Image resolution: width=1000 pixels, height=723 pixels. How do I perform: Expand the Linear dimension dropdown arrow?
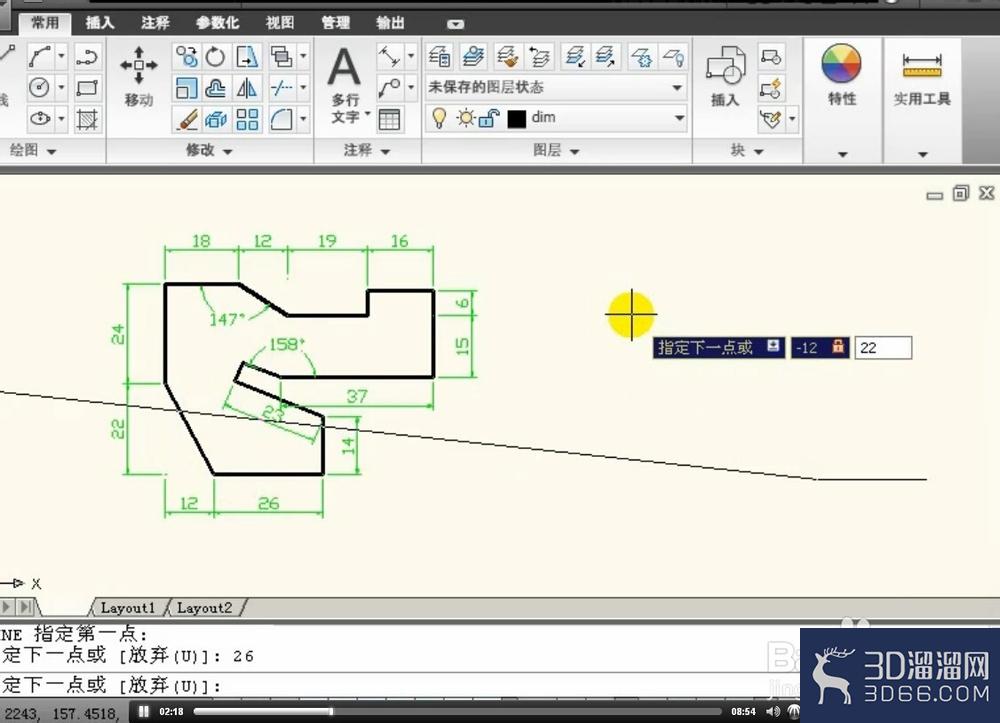411,57
